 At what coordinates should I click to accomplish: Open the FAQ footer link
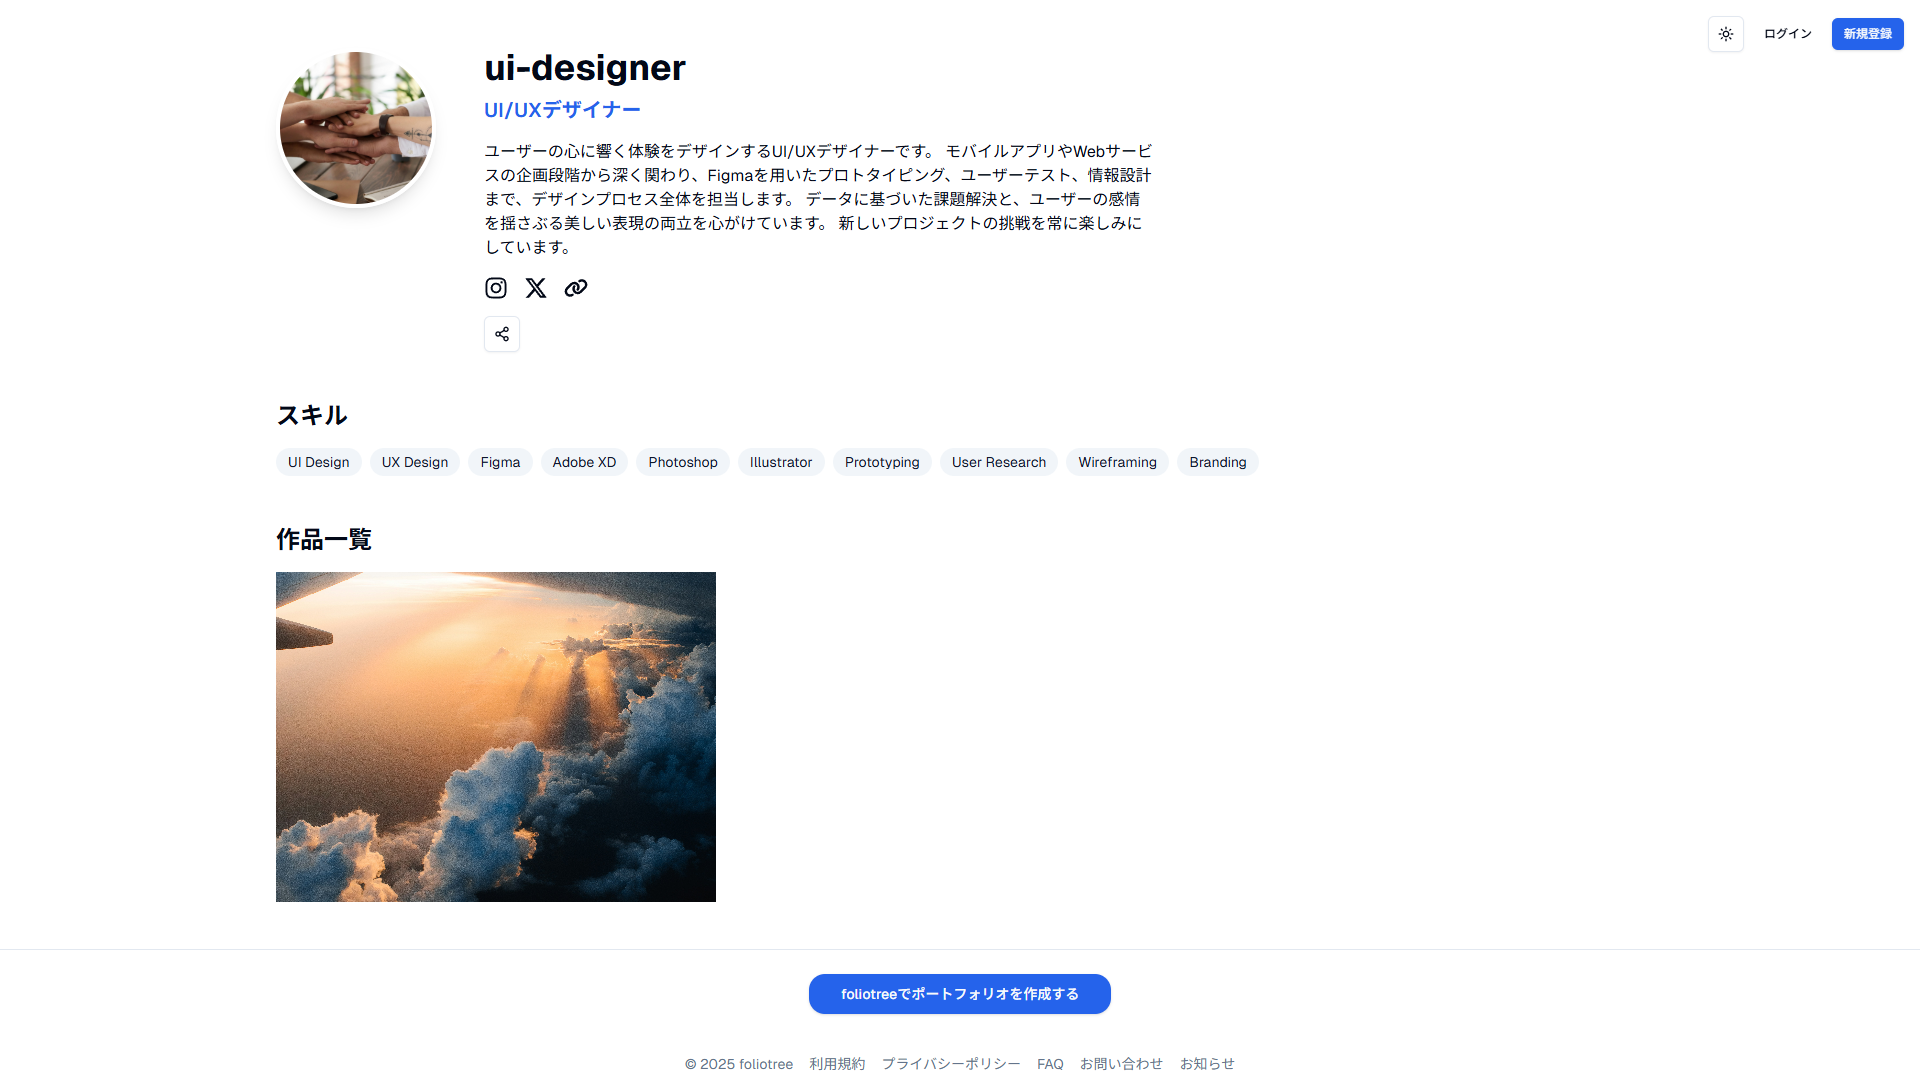coord(1050,1064)
